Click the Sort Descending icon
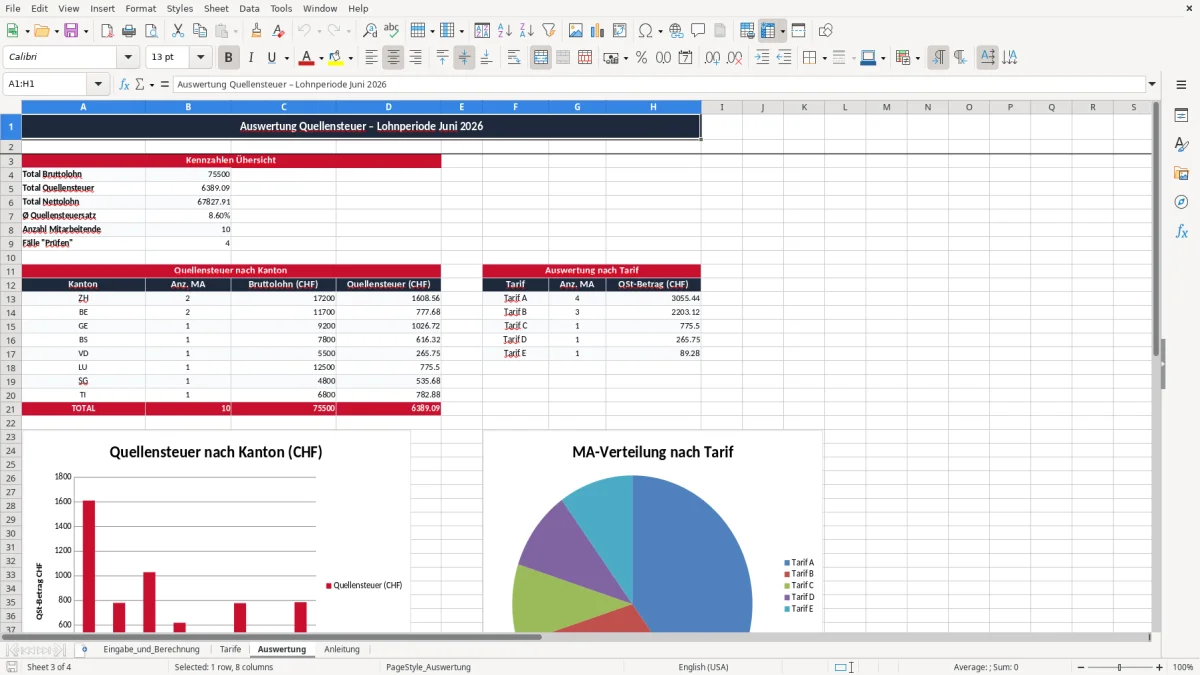1200x675 pixels. 527,31
